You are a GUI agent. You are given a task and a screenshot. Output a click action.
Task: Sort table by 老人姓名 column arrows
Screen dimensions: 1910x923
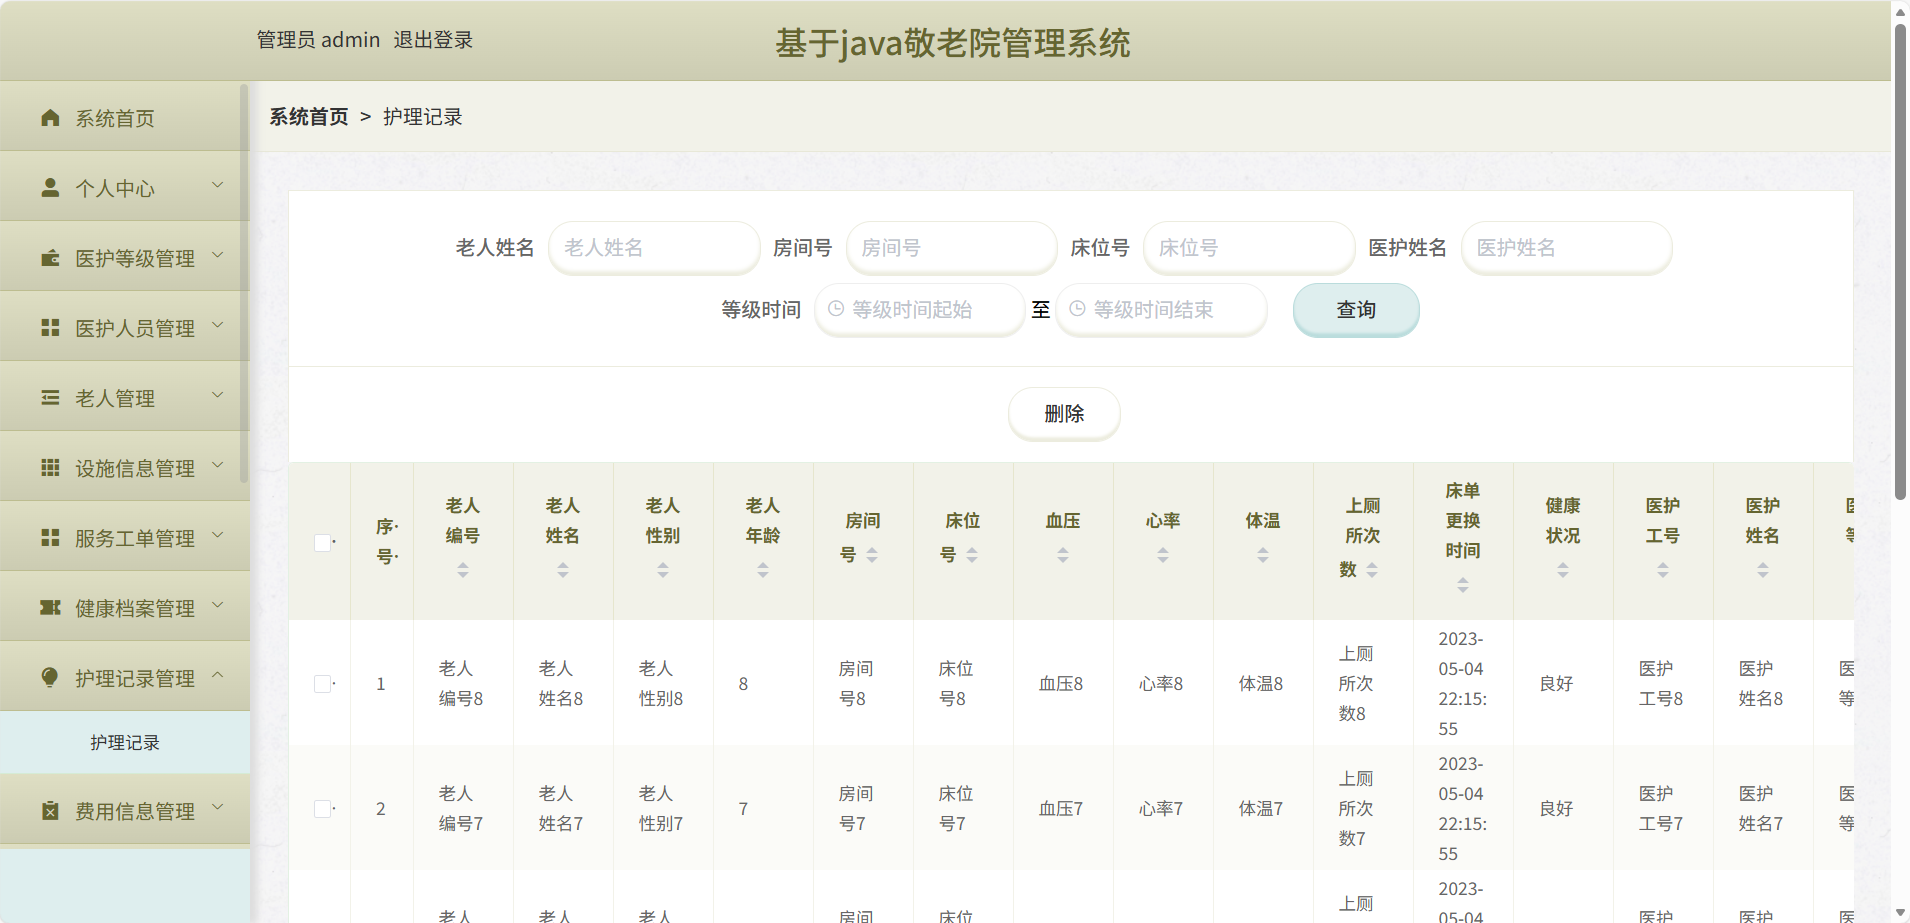coord(563,570)
